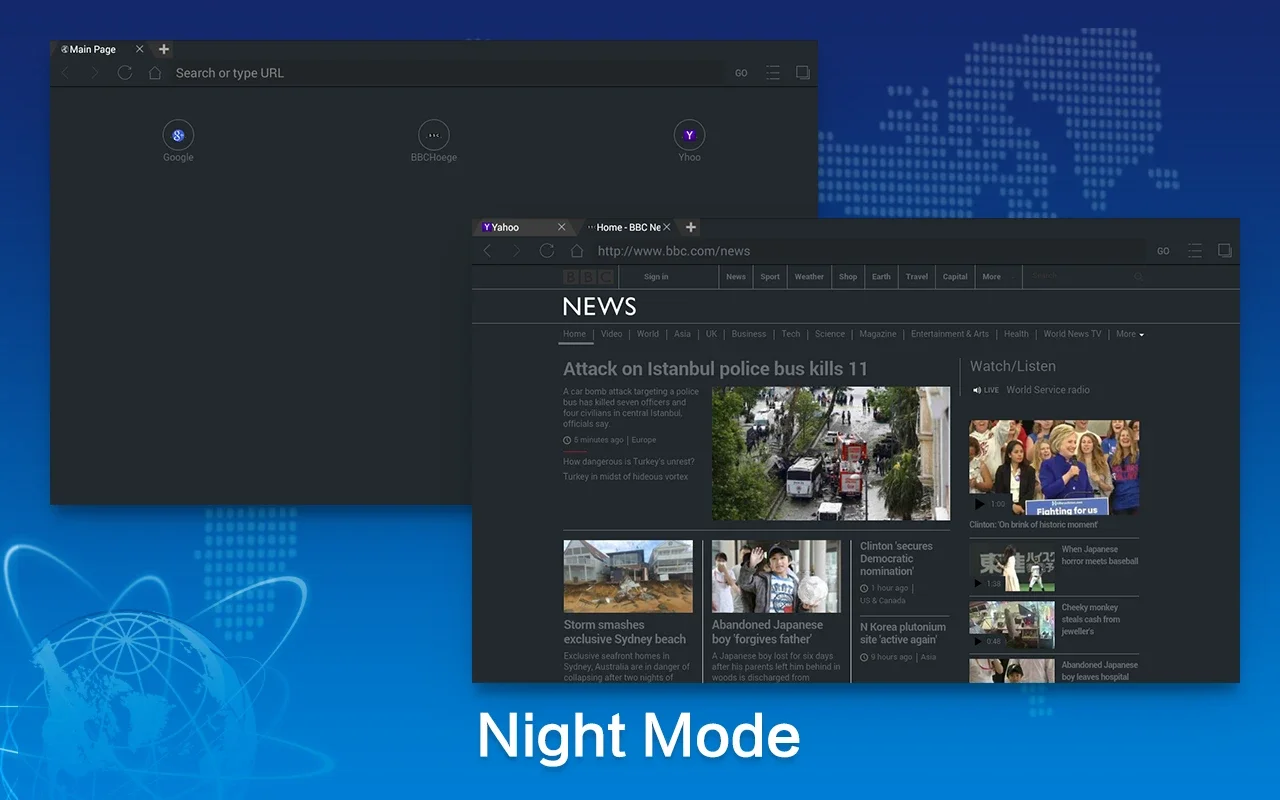
Task: Click the Search or type URL field
Action: tap(447, 73)
